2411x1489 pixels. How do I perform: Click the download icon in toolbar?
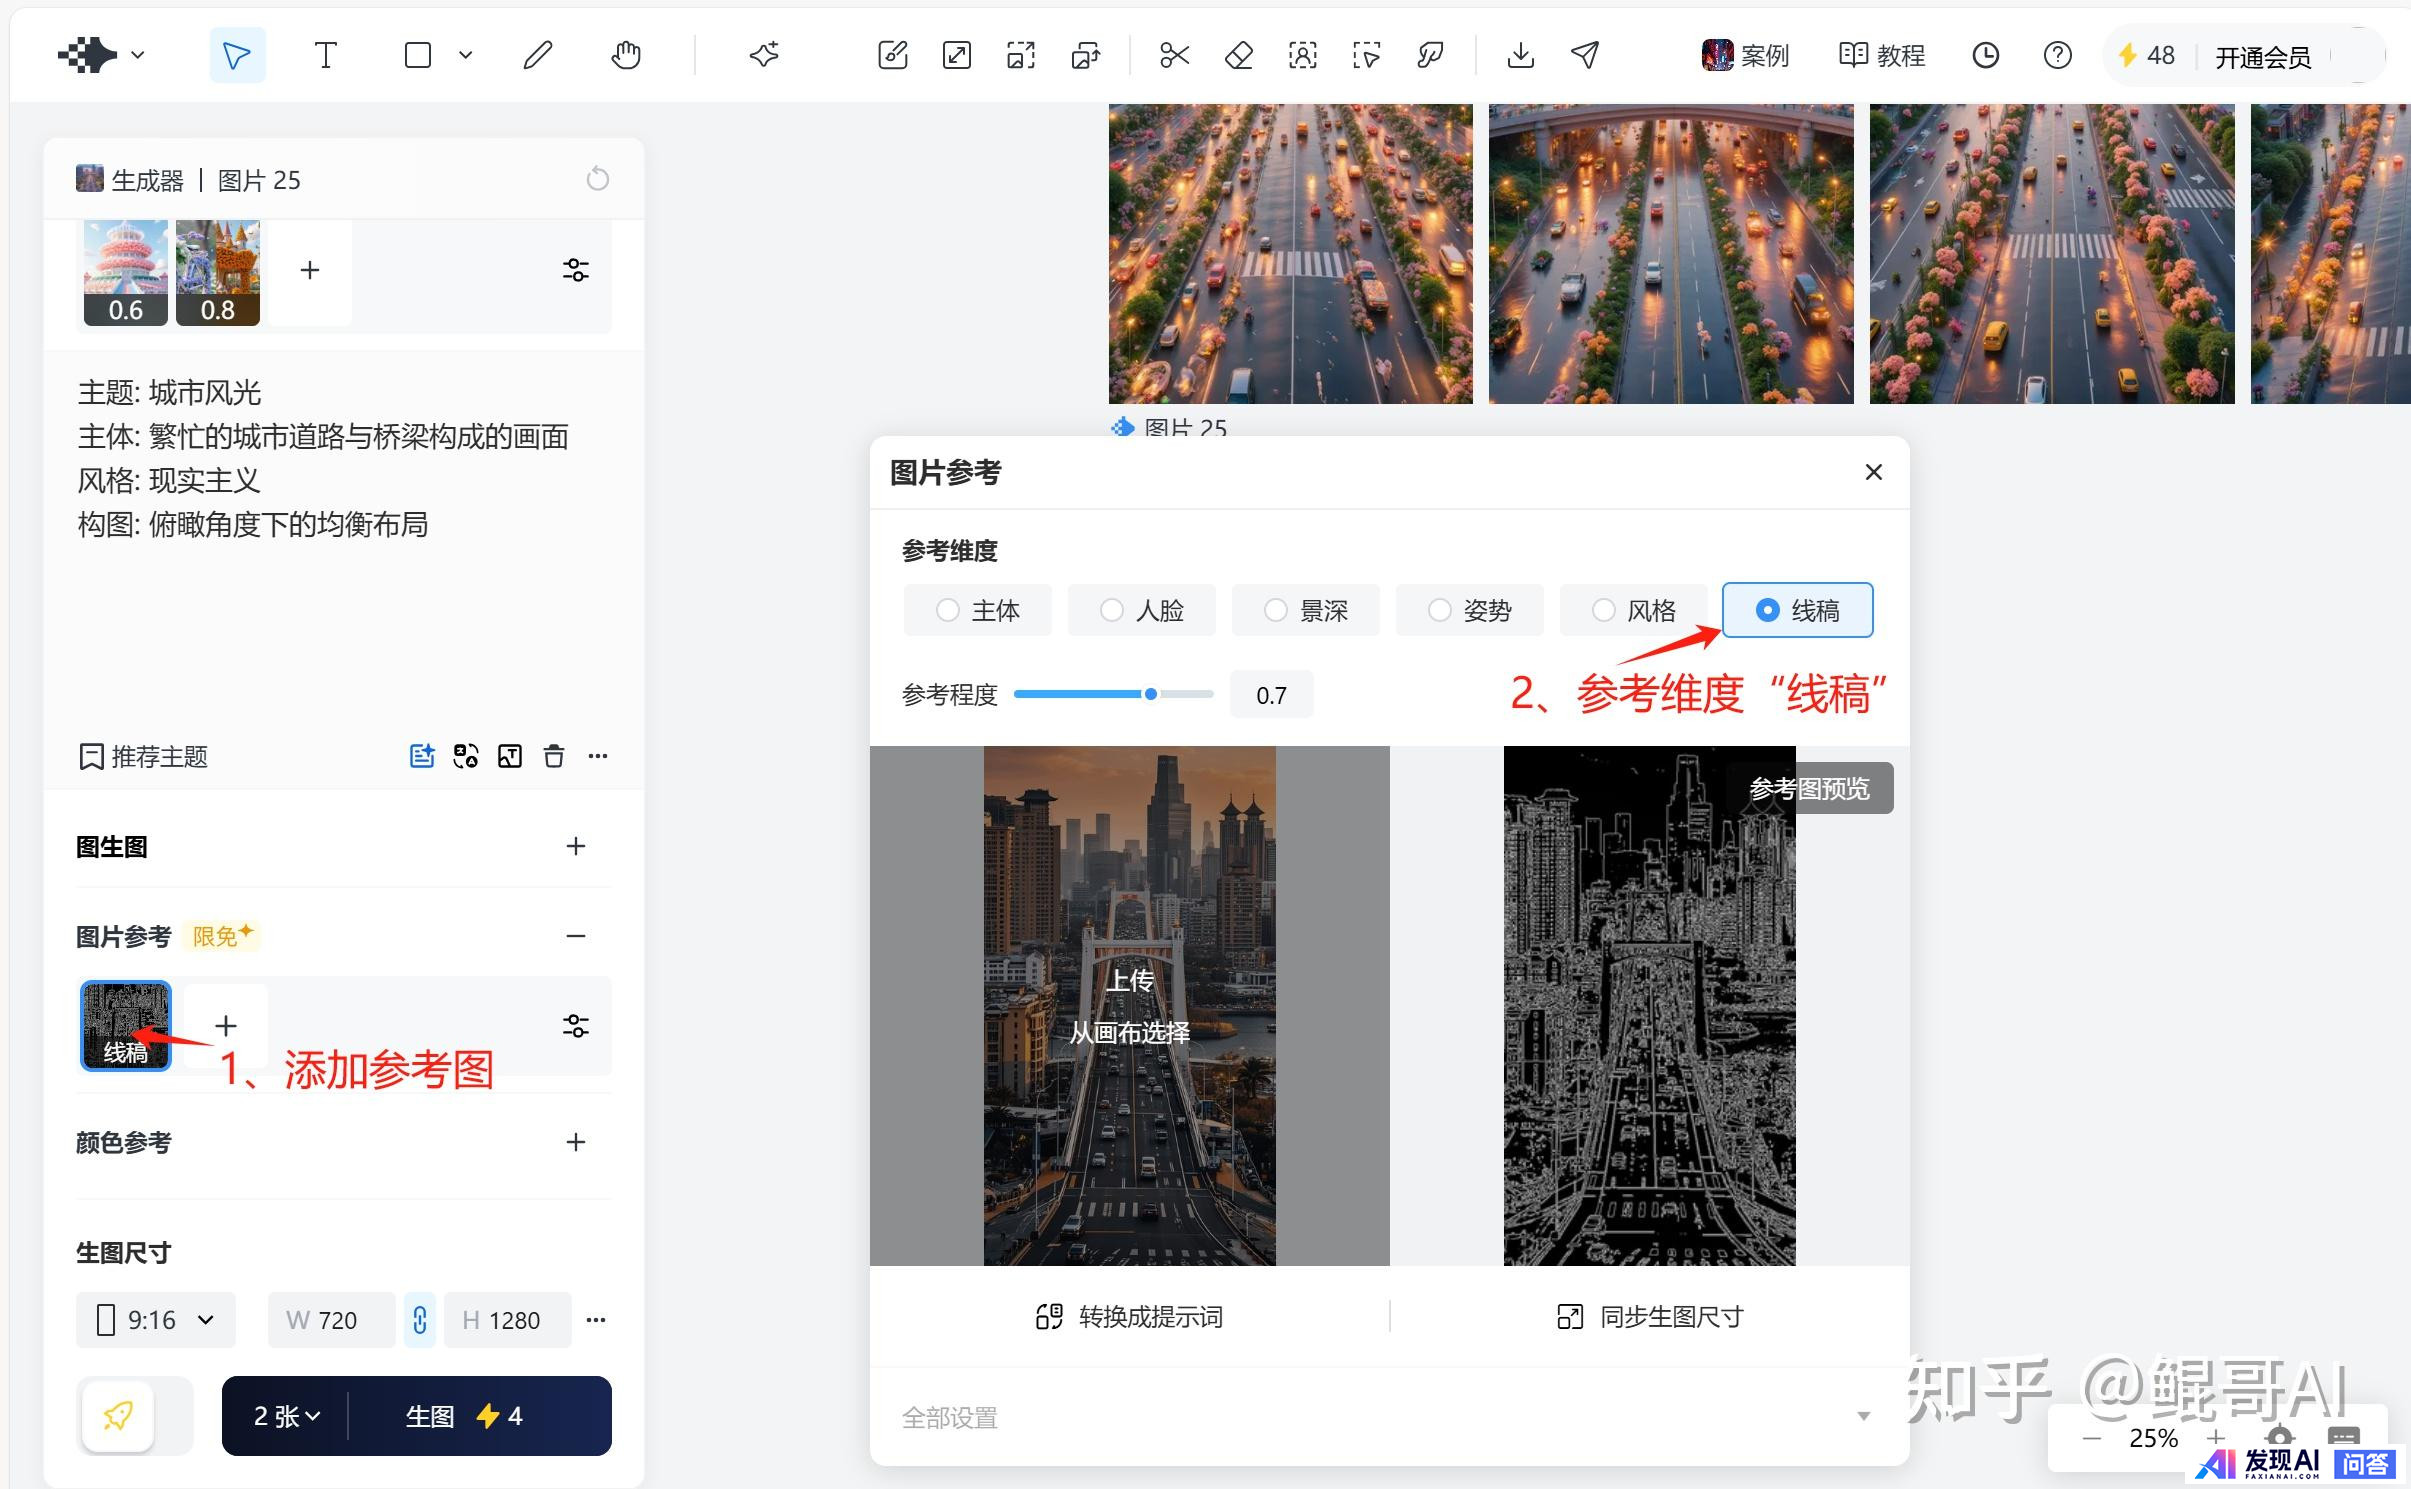(x=1520, y=55)
